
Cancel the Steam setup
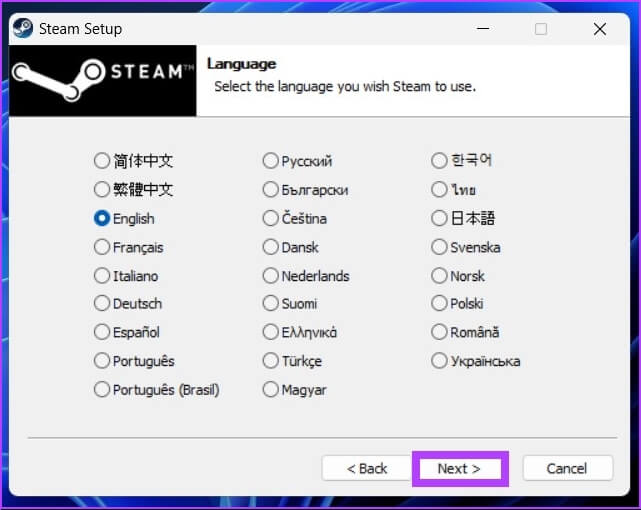coord(567,468)
